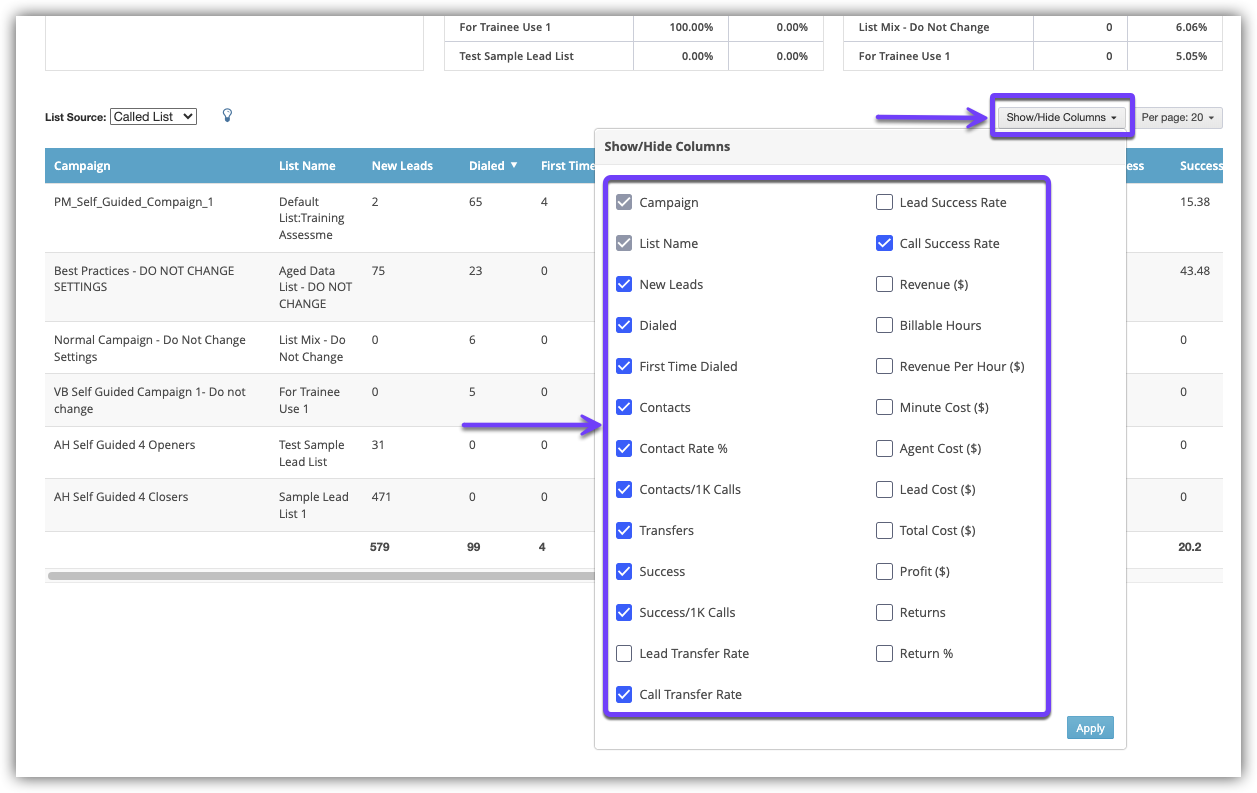Select PM_Self_Guided_Compaign_1 campaign cell
Viewport: 1257px width, 793px height.
pyautogui.click(x=134, y=202)
